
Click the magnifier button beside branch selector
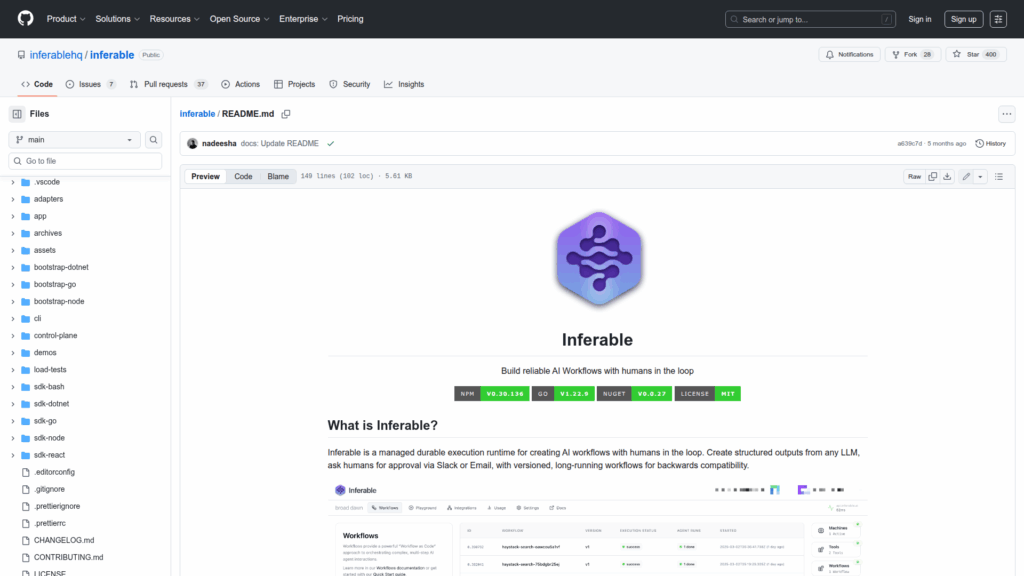pos(154,140)
